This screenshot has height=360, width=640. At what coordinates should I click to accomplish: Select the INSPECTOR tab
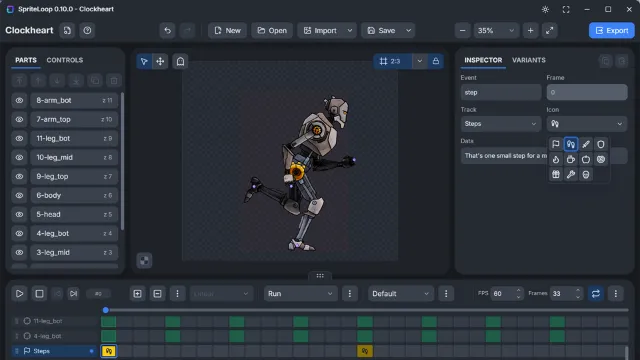point(483,60)
